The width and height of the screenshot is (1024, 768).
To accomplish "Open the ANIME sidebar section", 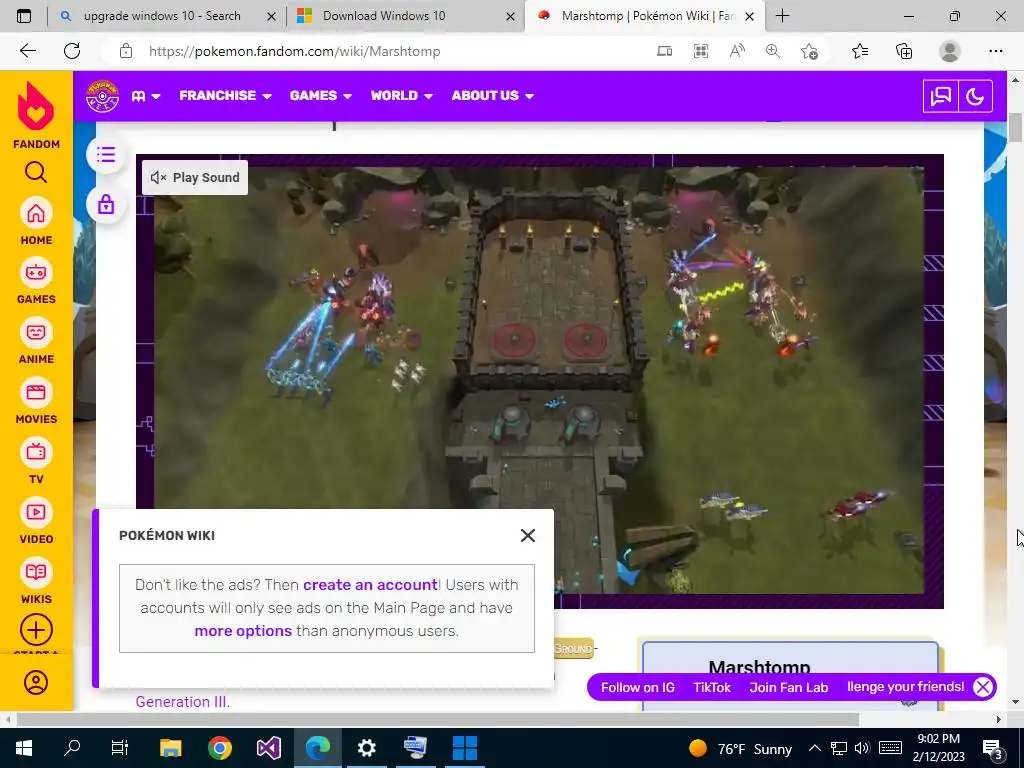I will pyautogui.click(x=36, y=341).
